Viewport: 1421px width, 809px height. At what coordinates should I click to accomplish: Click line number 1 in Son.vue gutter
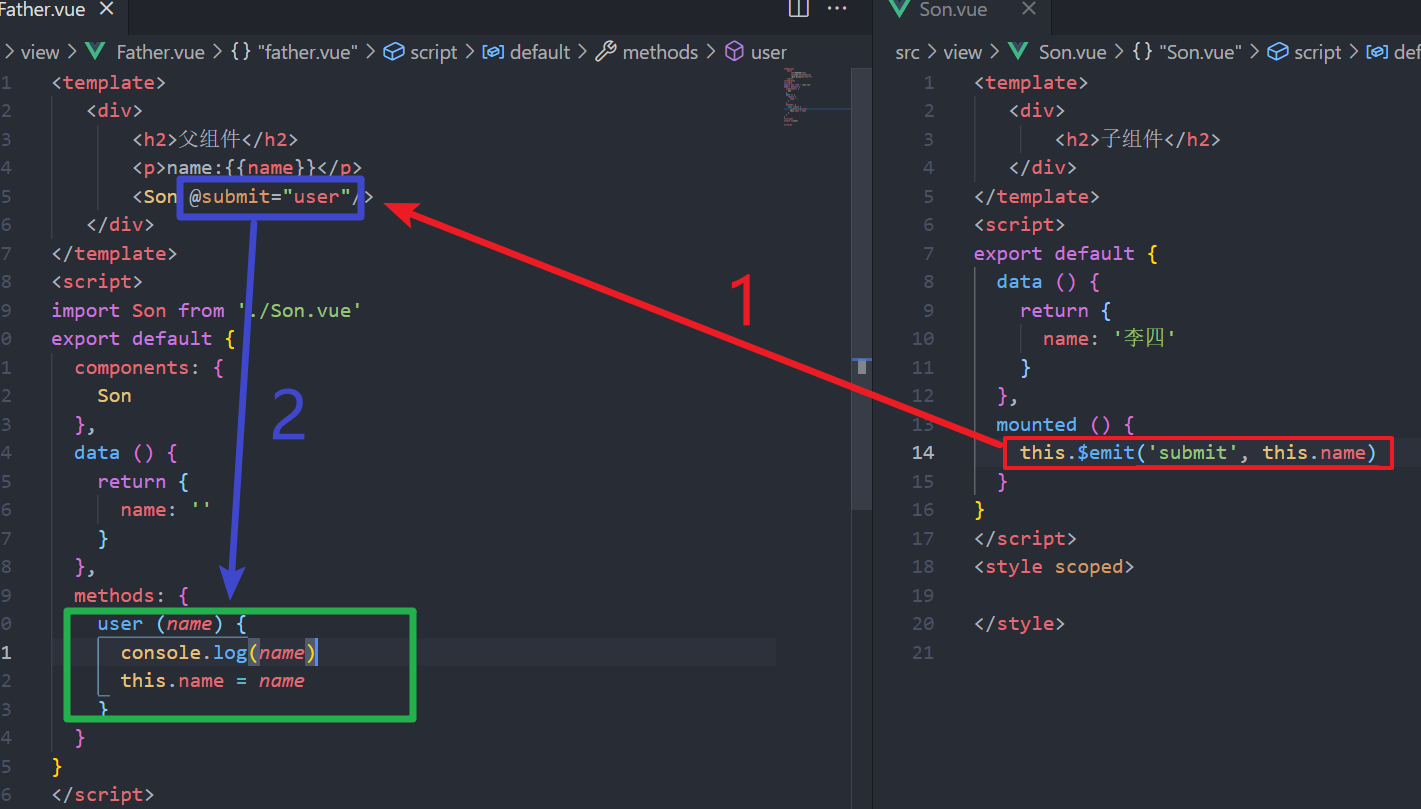(928, 82)
